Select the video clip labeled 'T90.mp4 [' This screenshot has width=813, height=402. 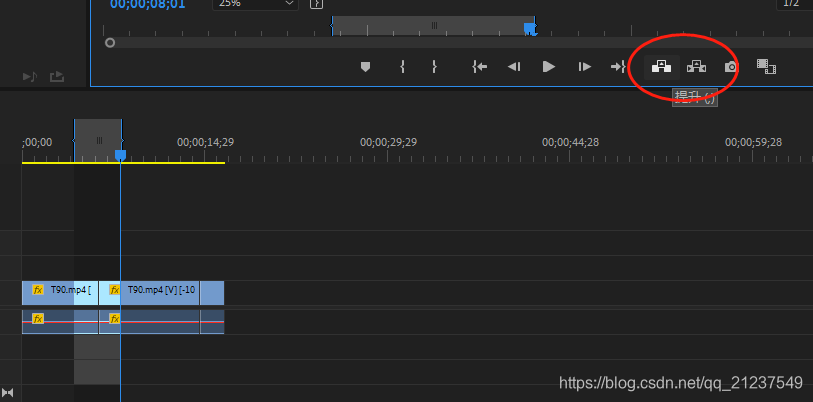(60, 293)
